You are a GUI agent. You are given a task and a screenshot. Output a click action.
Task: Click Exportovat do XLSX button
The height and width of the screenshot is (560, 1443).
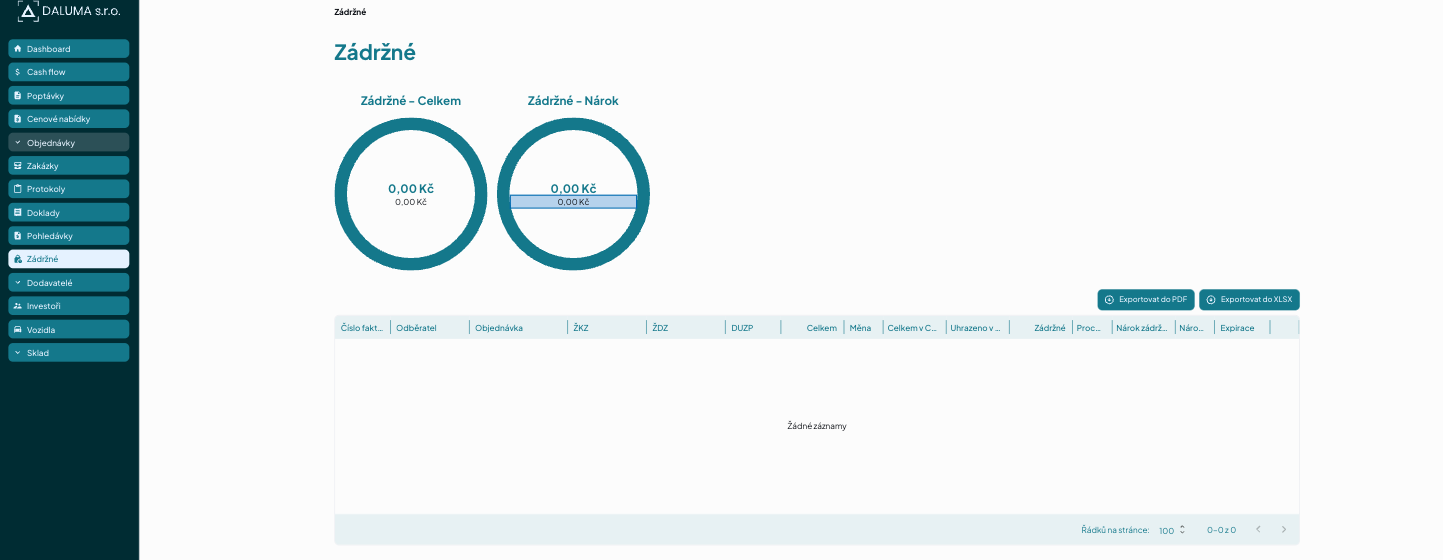tap(1249, 300)
